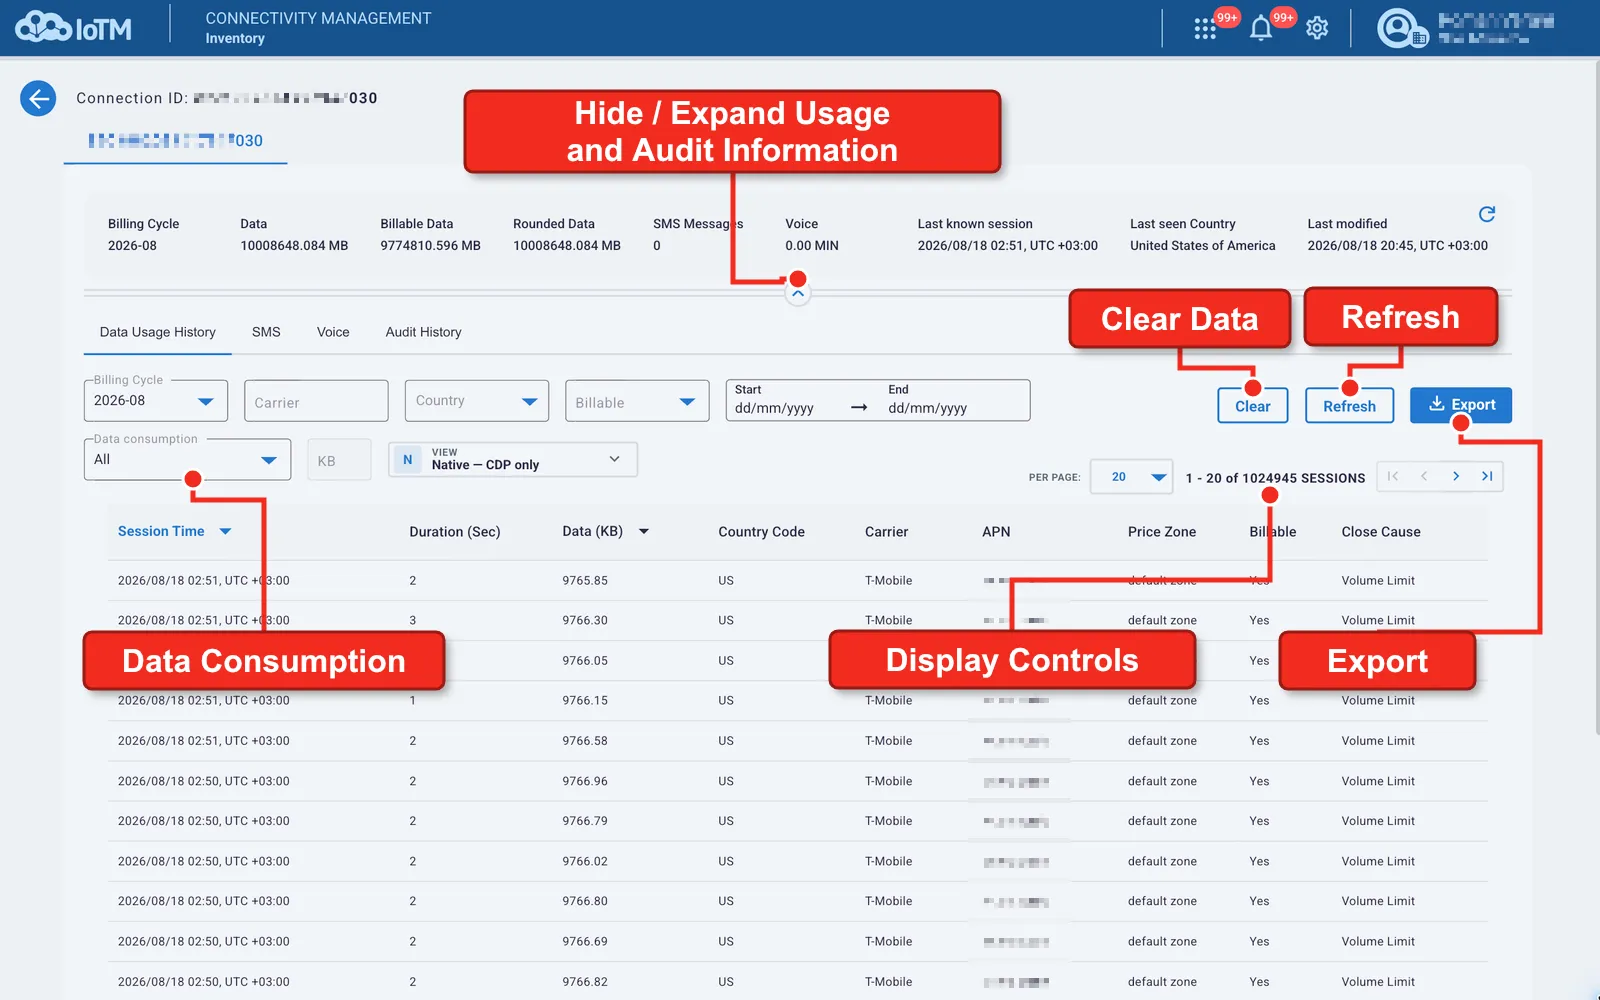Click the APN column header
1600x1000 pixels.
996,532
